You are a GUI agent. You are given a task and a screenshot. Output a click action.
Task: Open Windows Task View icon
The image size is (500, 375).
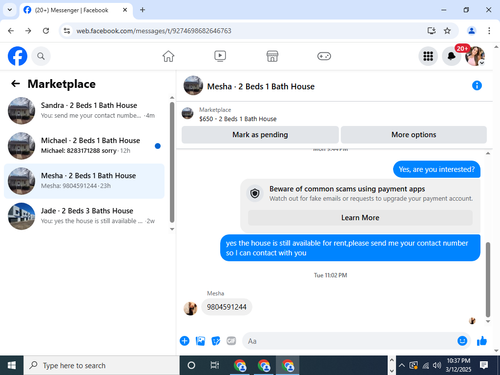click(215, 365)
